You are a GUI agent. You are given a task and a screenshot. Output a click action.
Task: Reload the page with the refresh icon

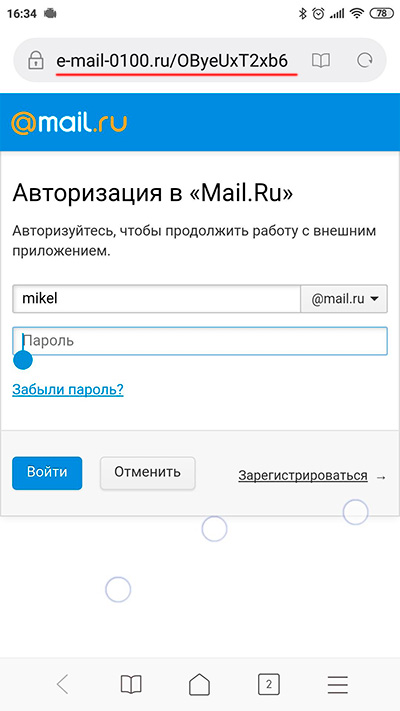pyautogui.click(x=365, y=60)
